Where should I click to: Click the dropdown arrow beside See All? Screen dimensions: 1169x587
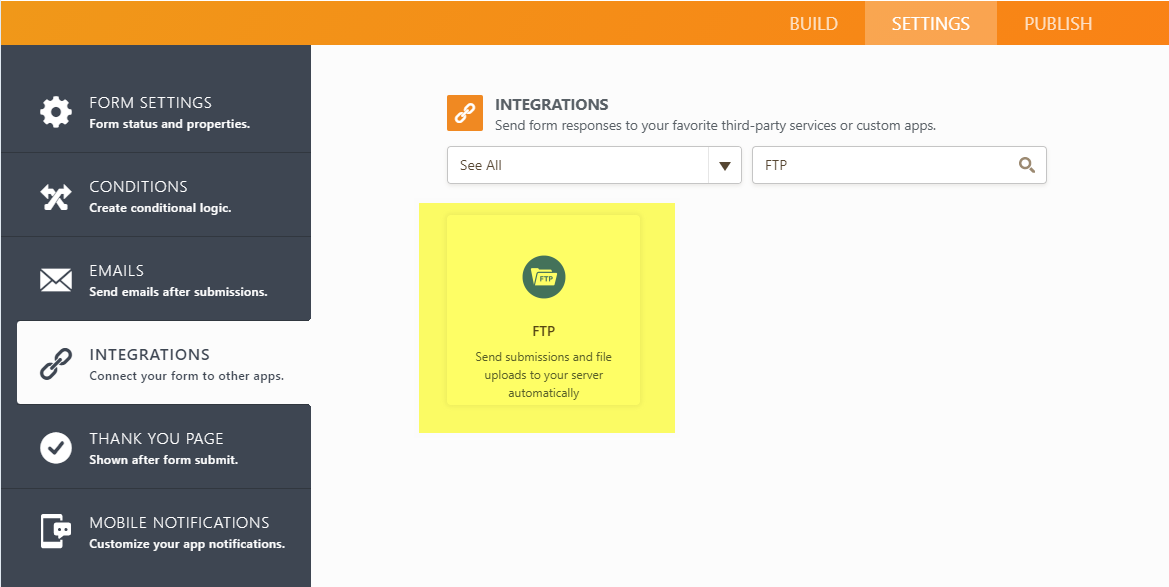point(724,166)
